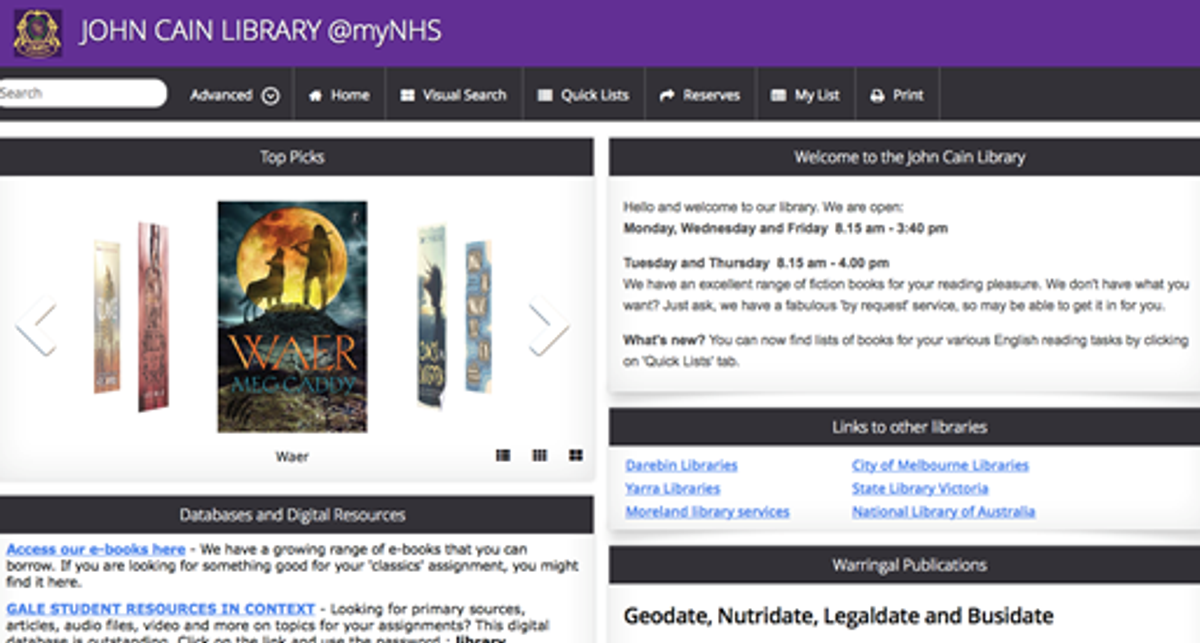The width and height of the screenshot is (1200, 643).
Task: Open the Darebin Libraries link
Action: click(x=681, y=465)
